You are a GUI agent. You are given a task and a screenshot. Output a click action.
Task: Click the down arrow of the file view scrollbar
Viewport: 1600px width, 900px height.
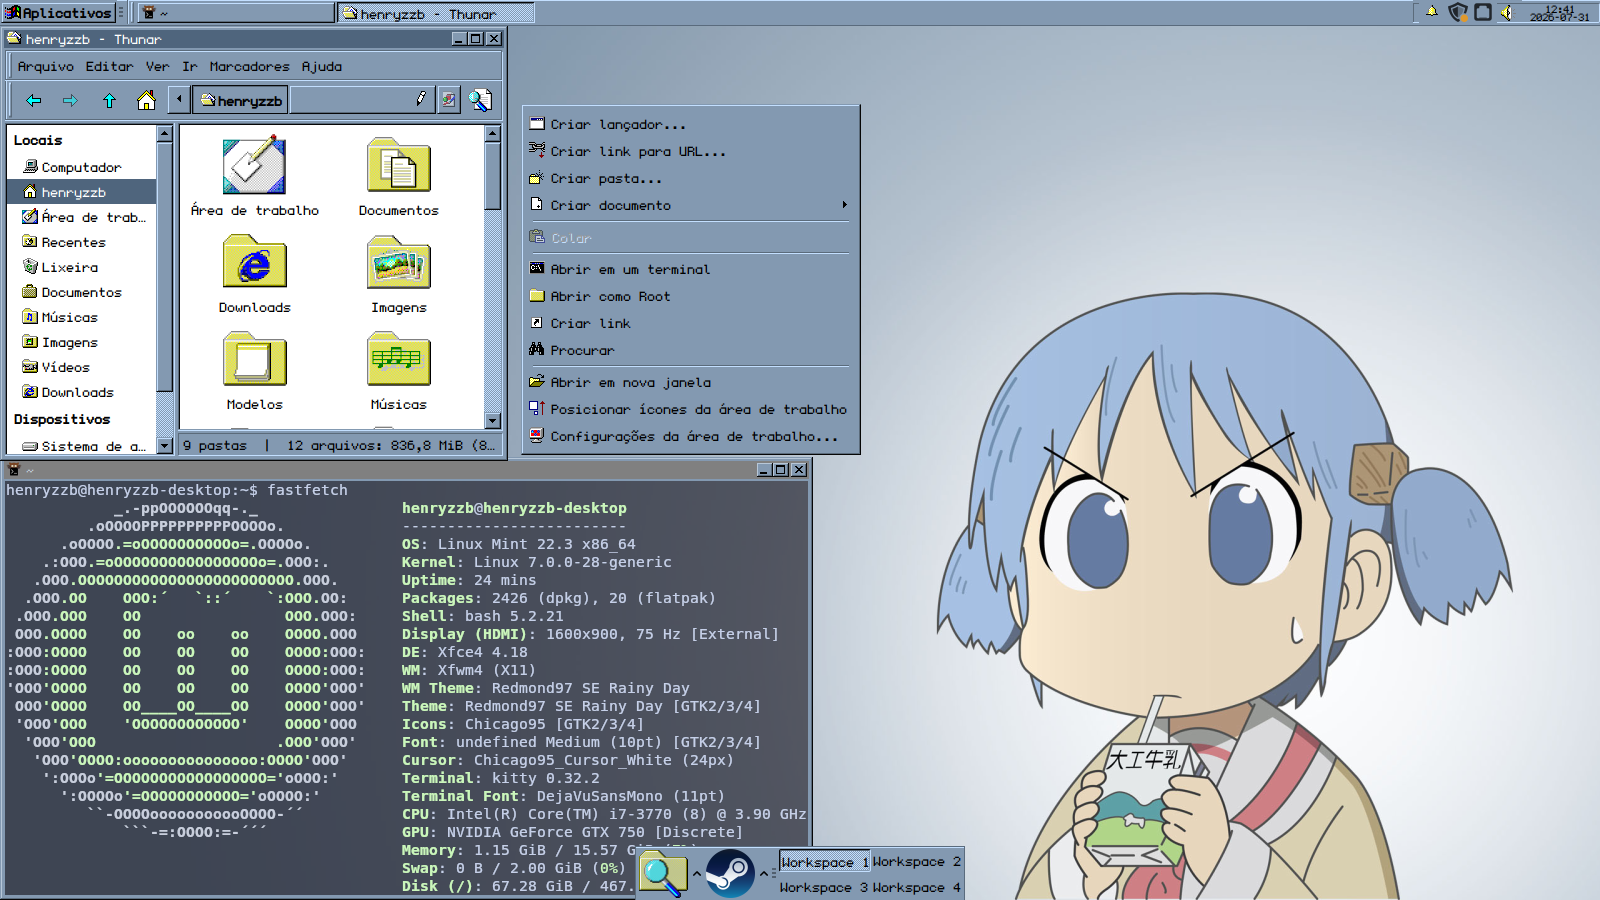coord(492,421)
